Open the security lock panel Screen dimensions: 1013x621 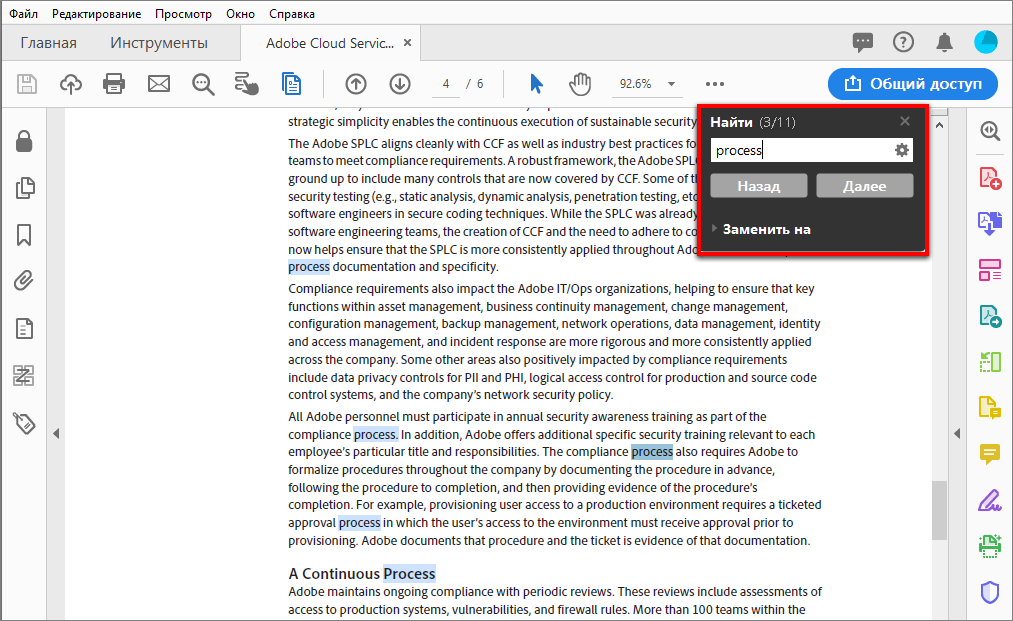pos(24,141)
